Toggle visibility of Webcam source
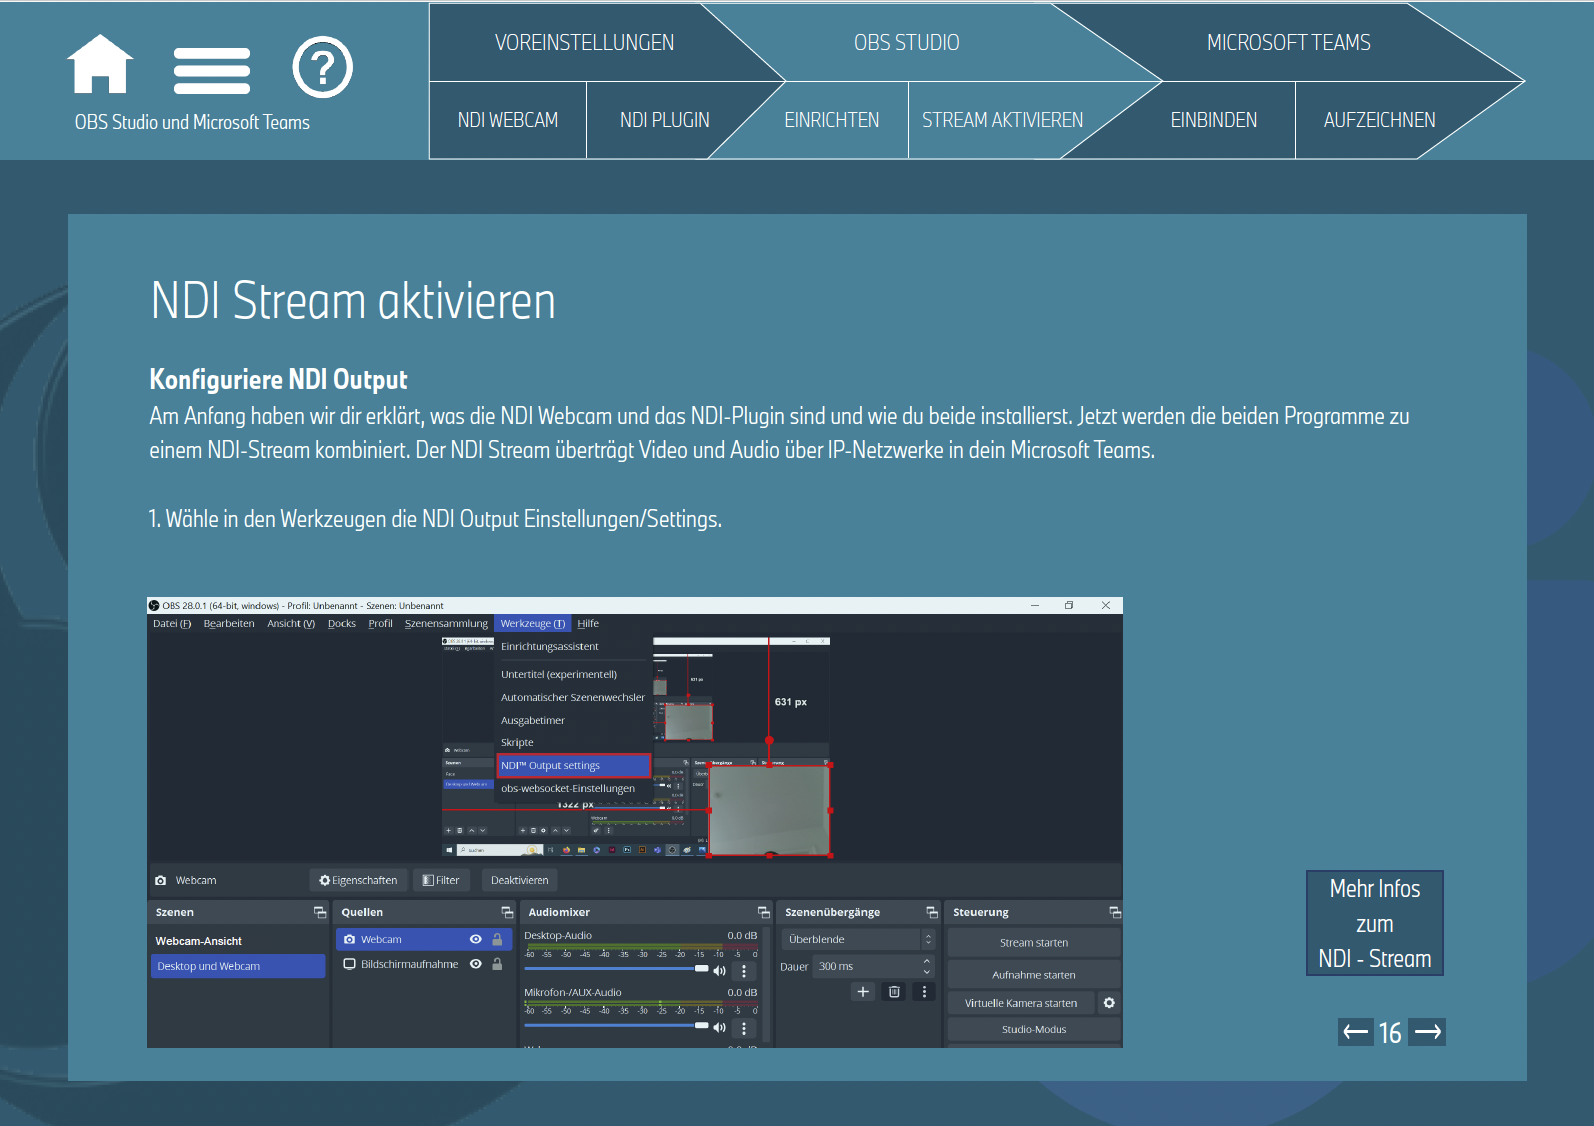Screen dimensions: 1594x1126 [x=476, y=939]
